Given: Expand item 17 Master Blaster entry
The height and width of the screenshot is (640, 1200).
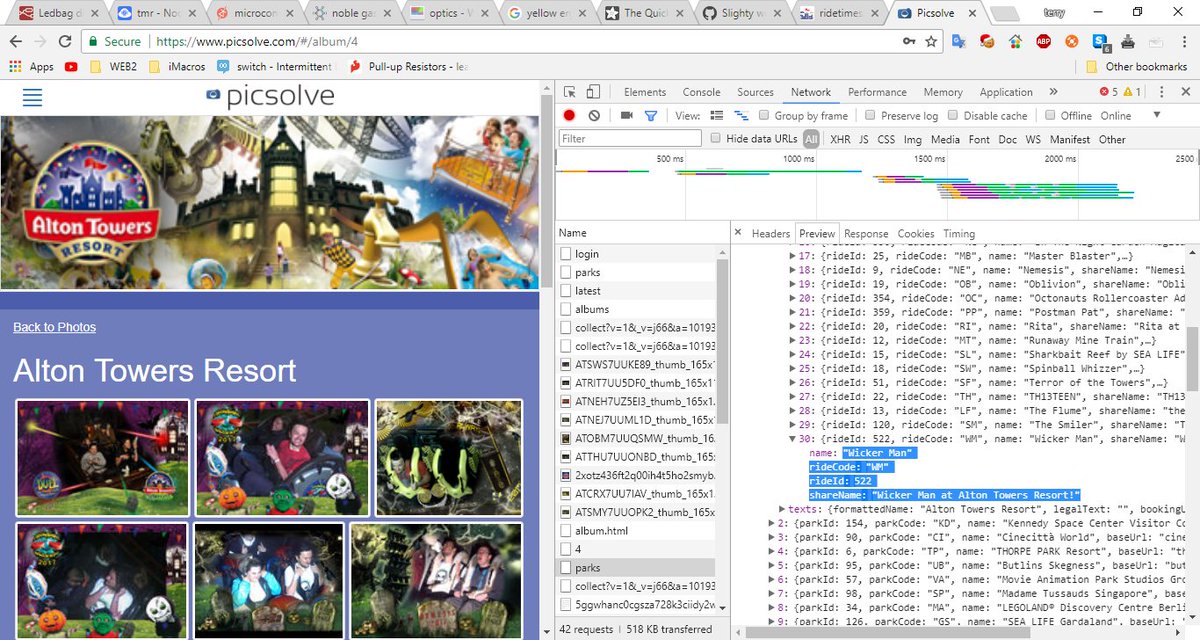Looking at the screenshot, I should 793,256.
